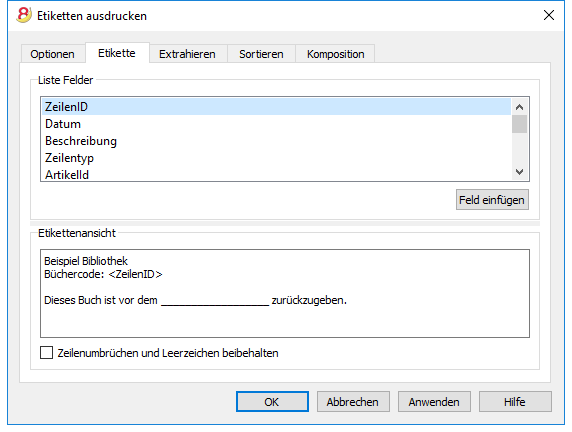Confirm with the OK button
This screenshot has width=572, height=432.
click(272, 402)
